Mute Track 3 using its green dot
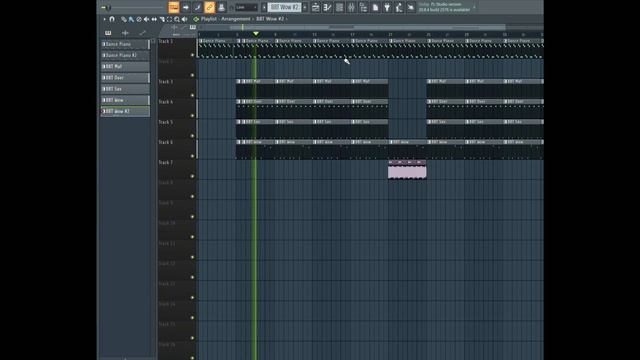The width and height of the screenshot is (640, 360). [192, 96]
